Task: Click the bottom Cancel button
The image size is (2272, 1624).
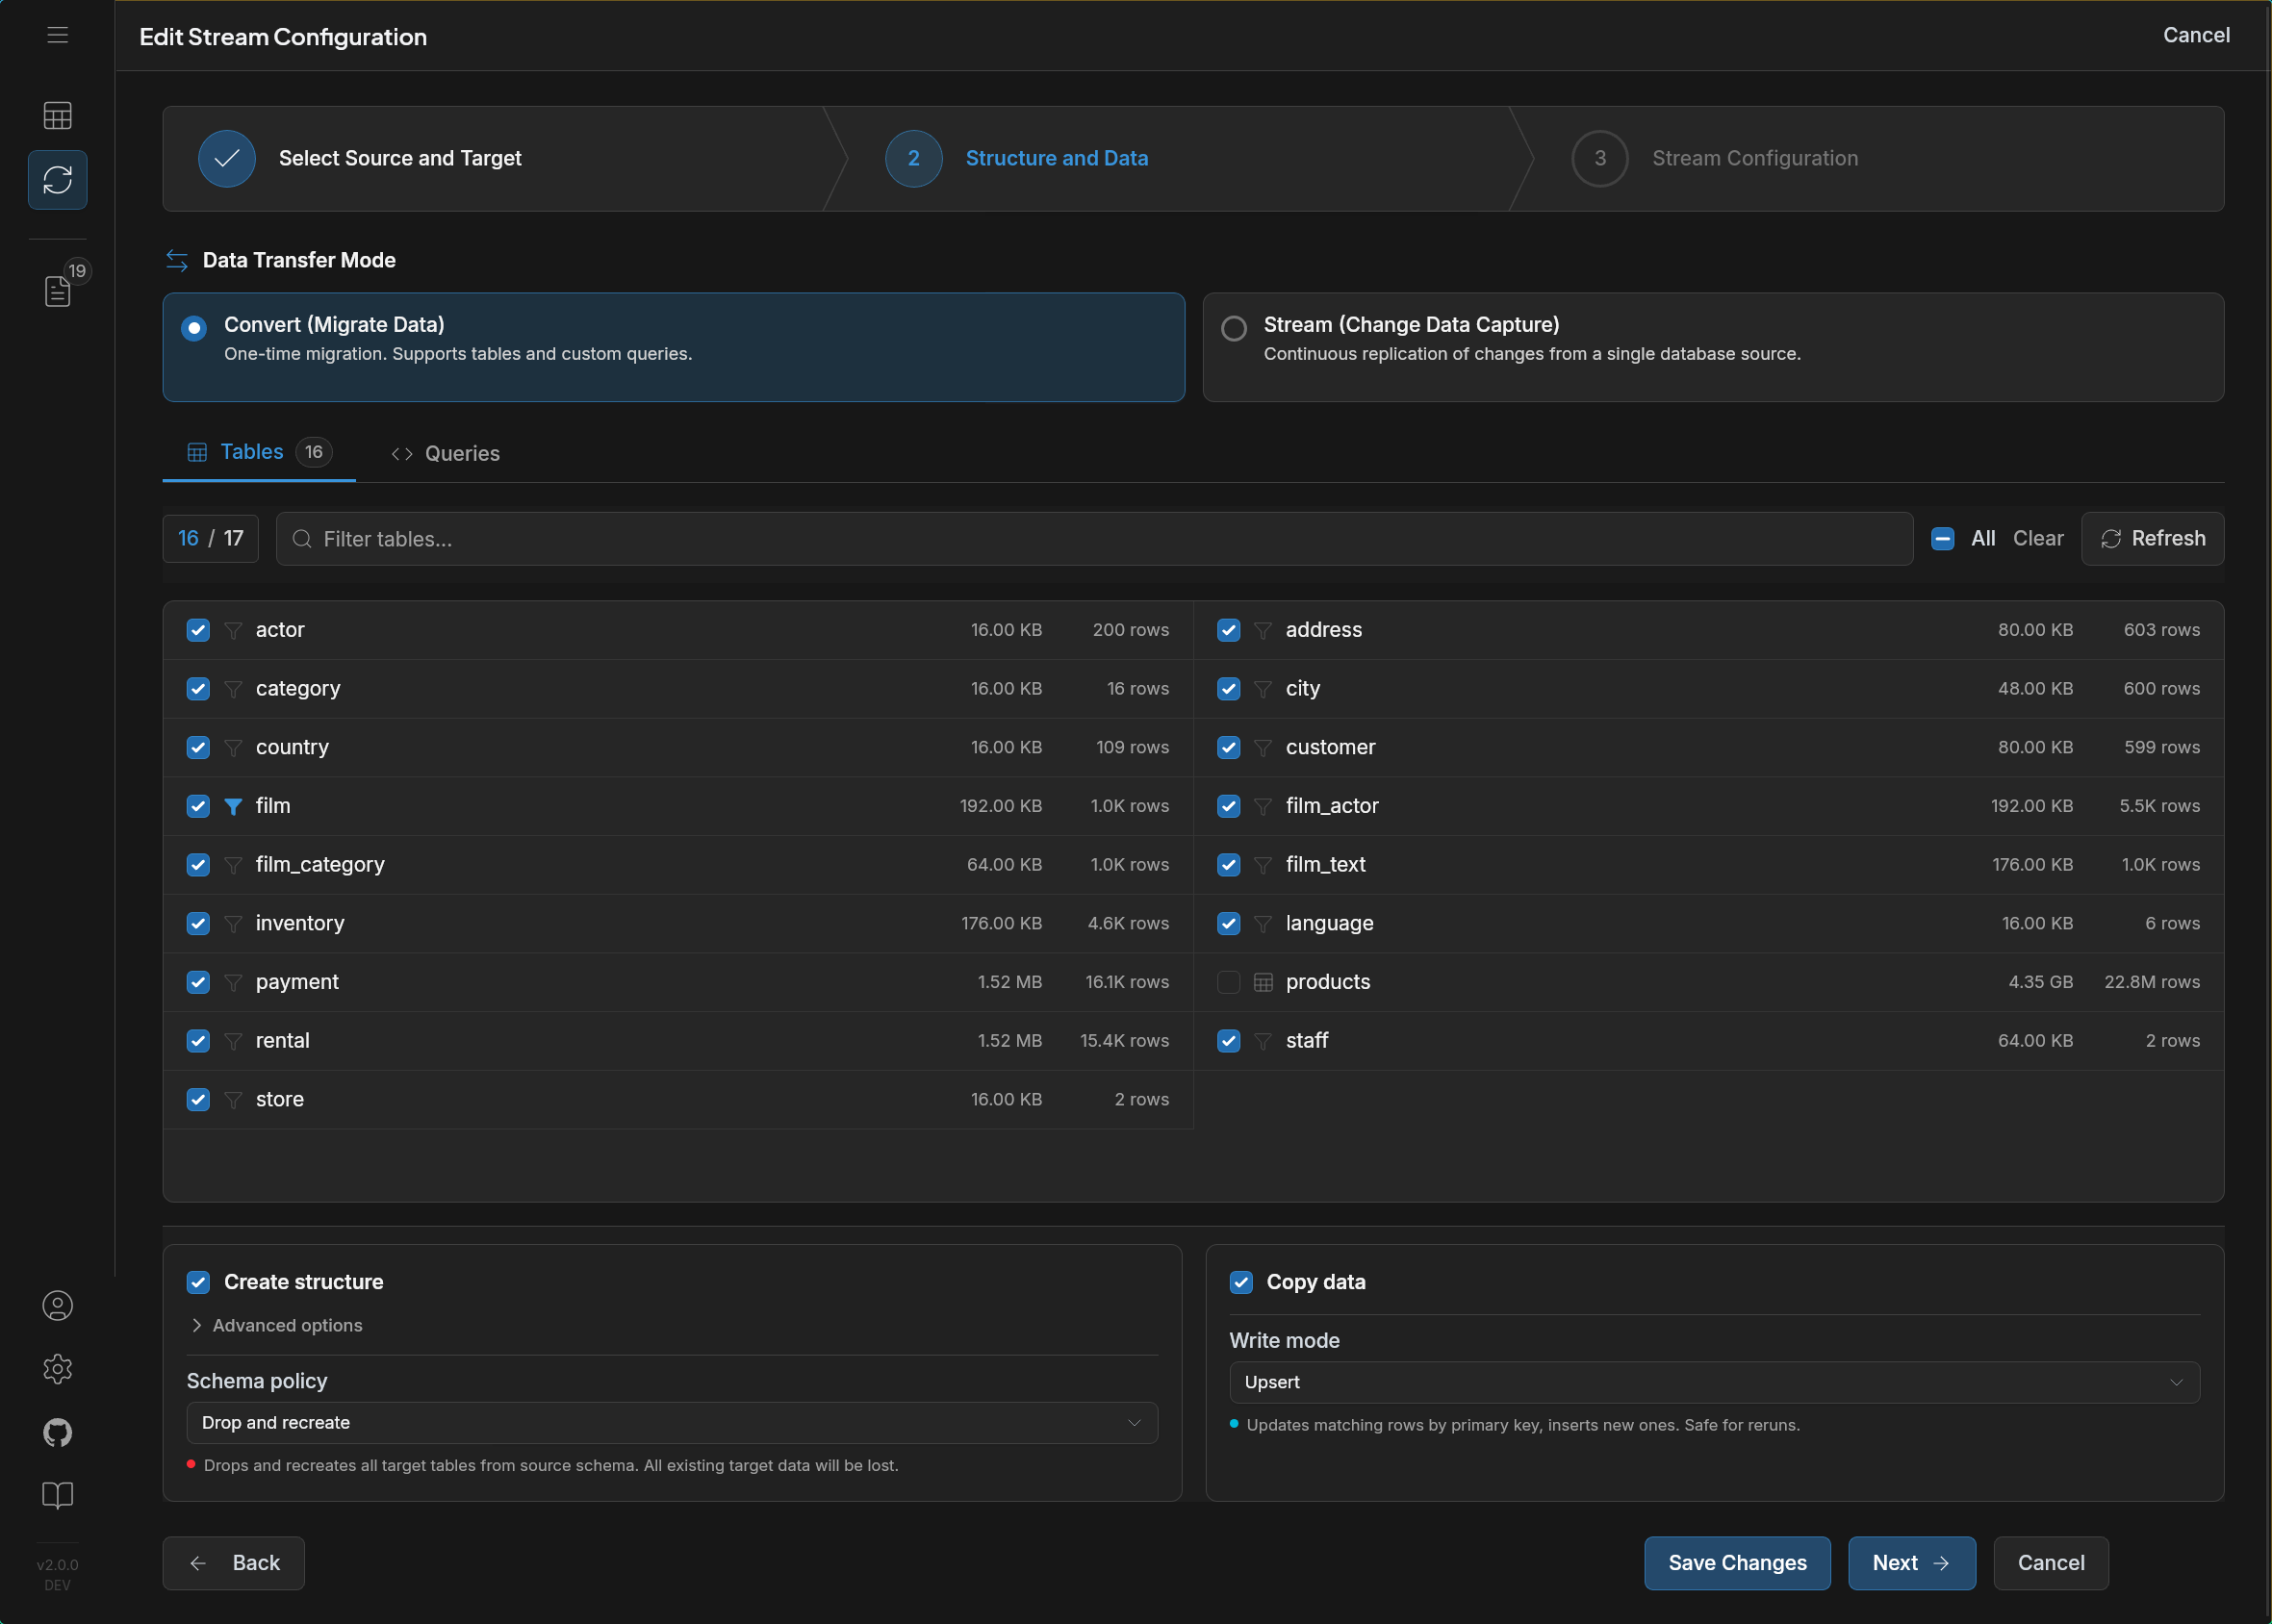Action: point(2050,1563)
